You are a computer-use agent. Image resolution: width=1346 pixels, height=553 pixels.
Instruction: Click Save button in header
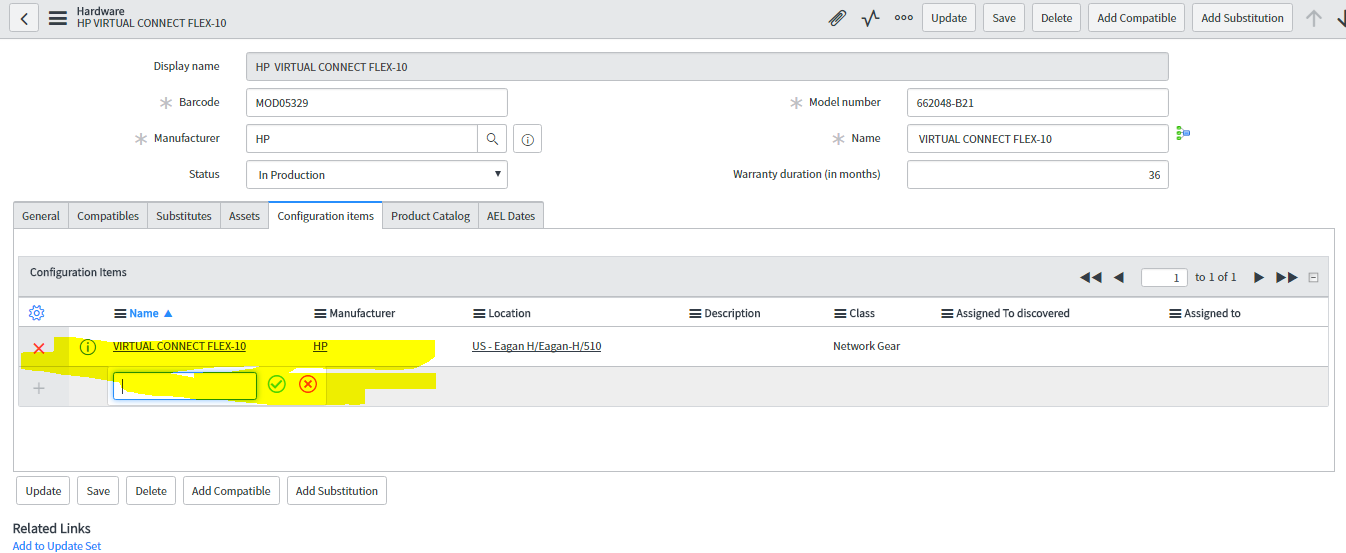pos(1004,18)
